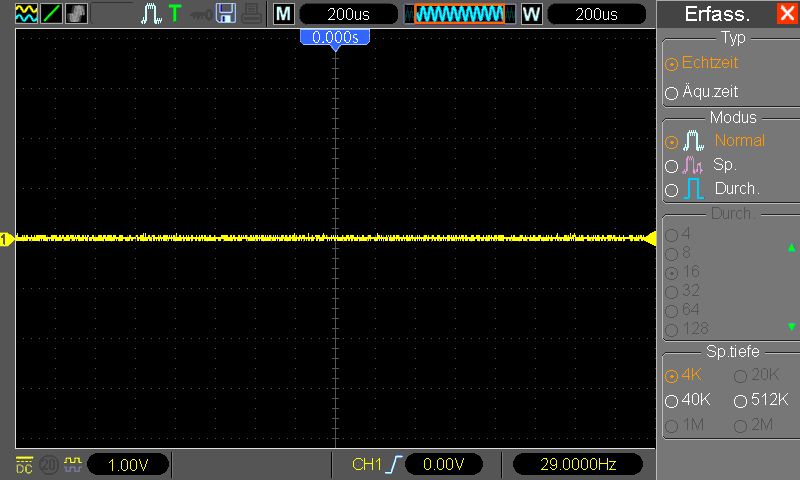Click the 200us window timebase value
The image size is (800, 480).
(596, 14)
